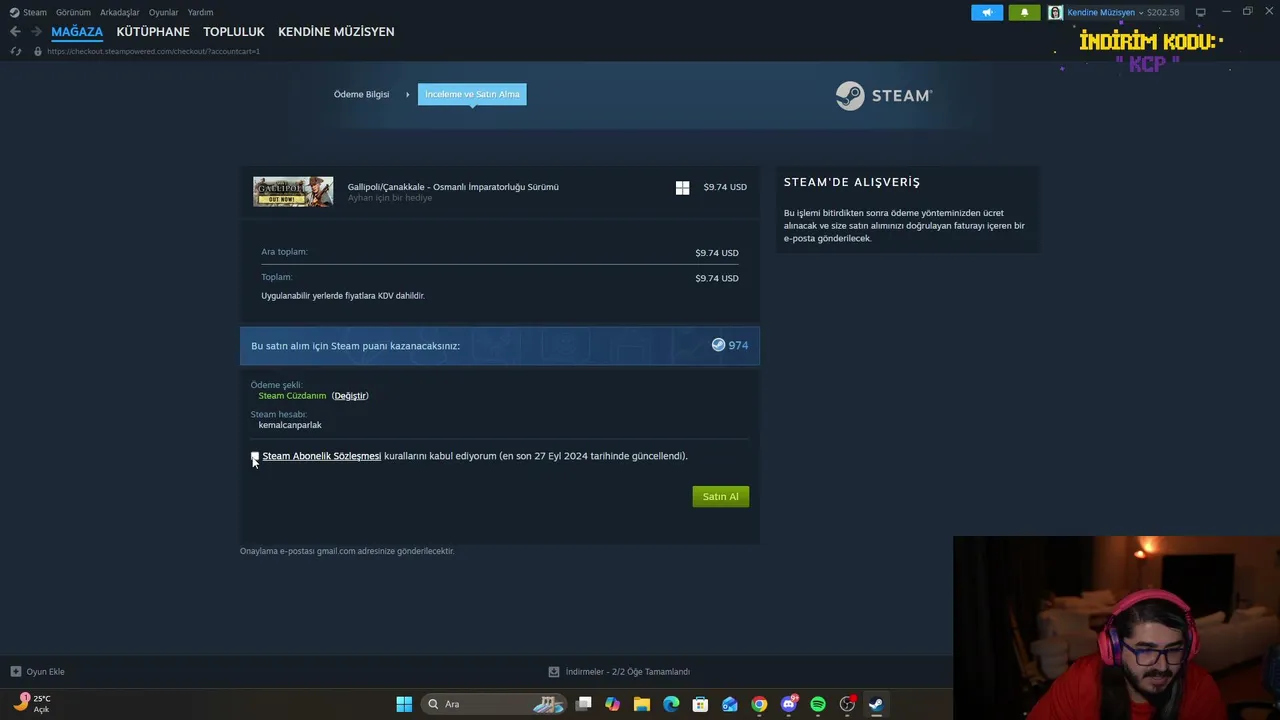
Task: Open Microsoft Store from the taskbar
Action: click(701, 704)
